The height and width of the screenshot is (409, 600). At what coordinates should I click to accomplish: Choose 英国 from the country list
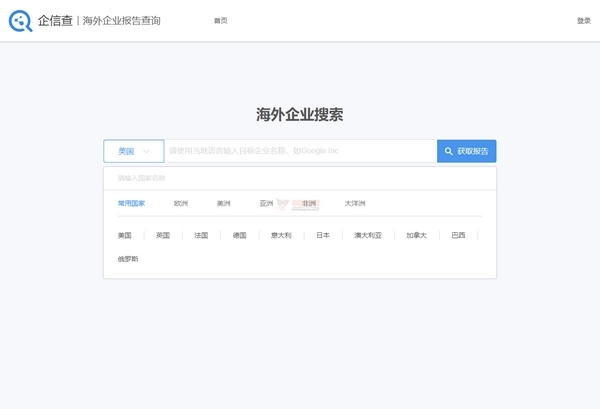point(163,235)
